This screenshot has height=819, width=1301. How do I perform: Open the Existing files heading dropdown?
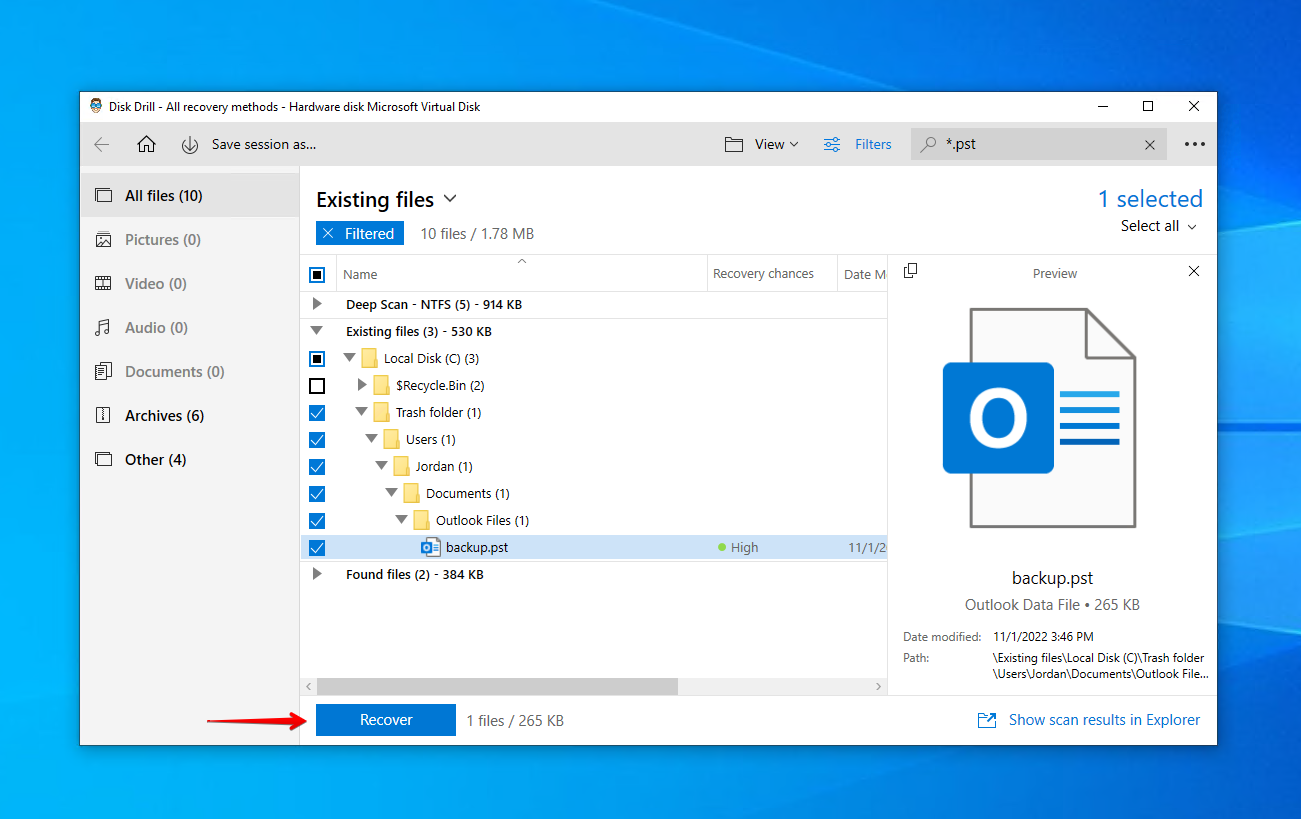[450, 199]
